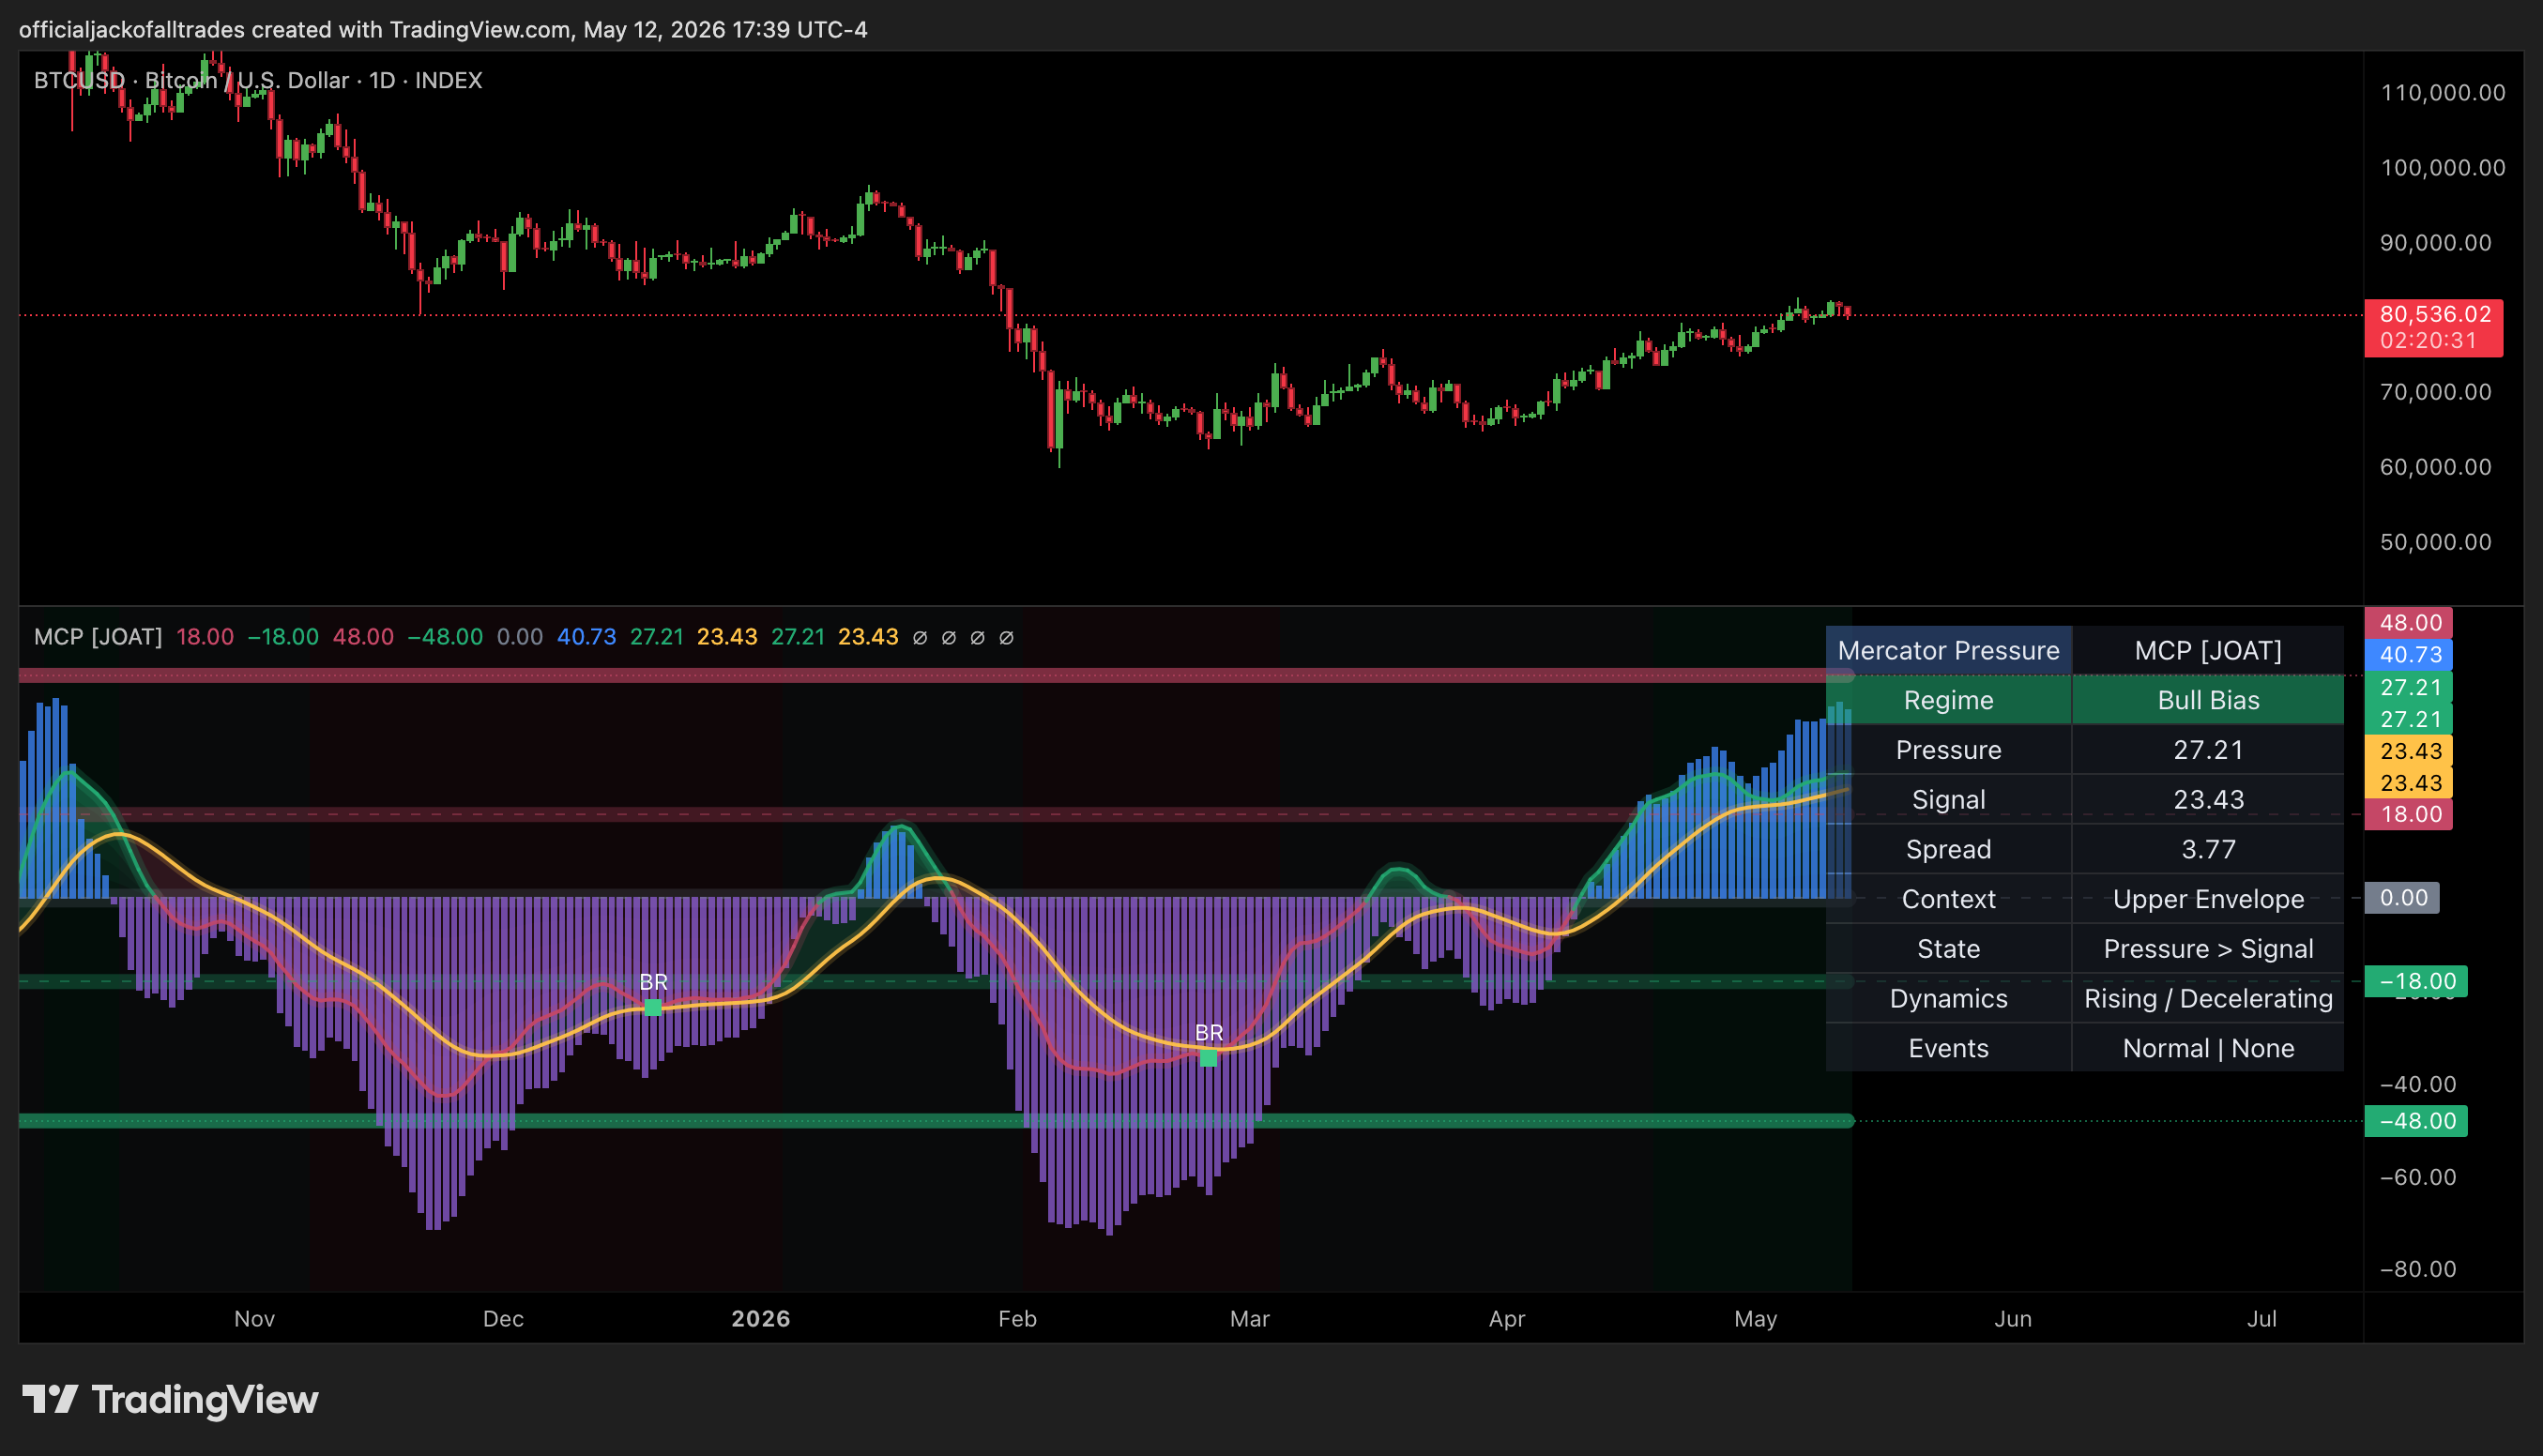2543x1456 pixels.
Task: Click the Jul label on the time axis
Action: [x=2261, y=1318]
